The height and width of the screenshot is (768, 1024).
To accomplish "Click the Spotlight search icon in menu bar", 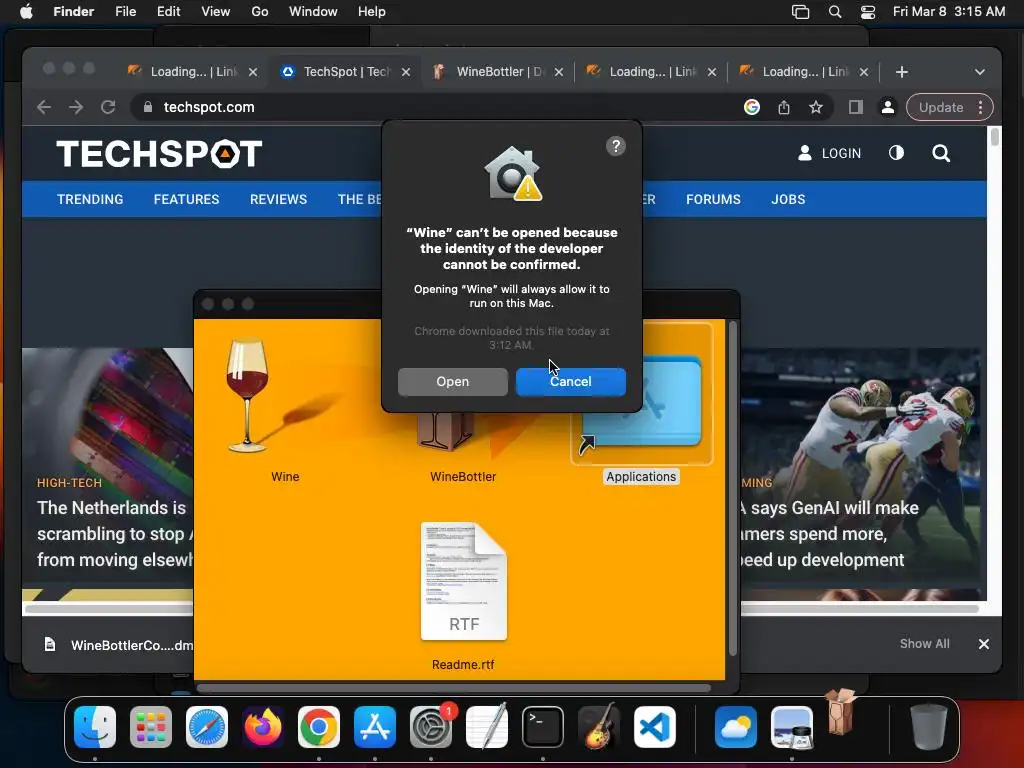I will pos(835,12).
